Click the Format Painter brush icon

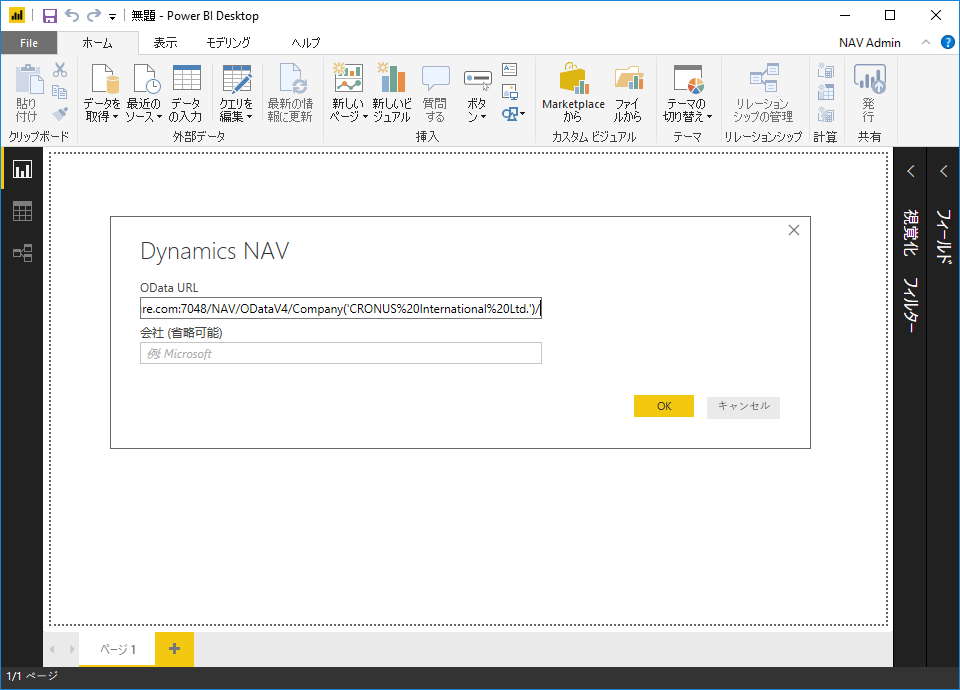pyautogui.click(x=59, y=114)
